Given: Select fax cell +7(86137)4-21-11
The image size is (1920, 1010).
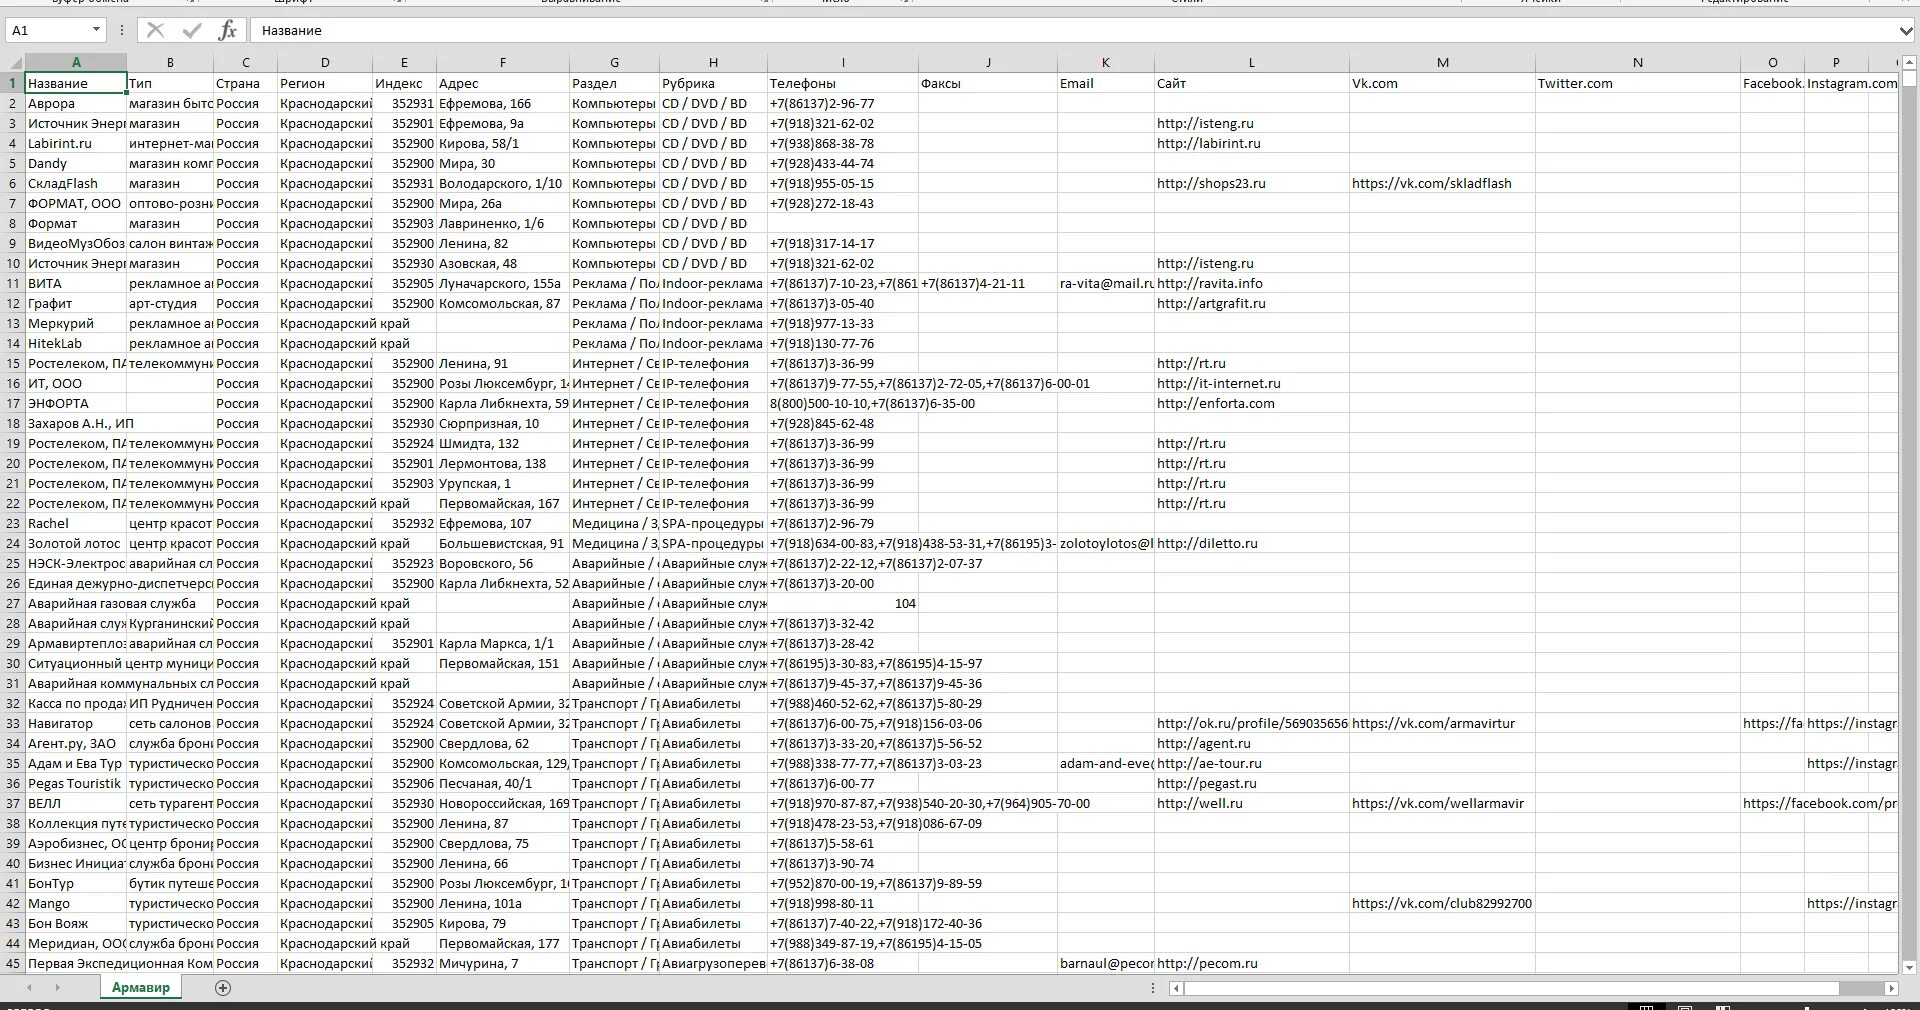Looking at the screenshot, I should click(x=988, y=284).
